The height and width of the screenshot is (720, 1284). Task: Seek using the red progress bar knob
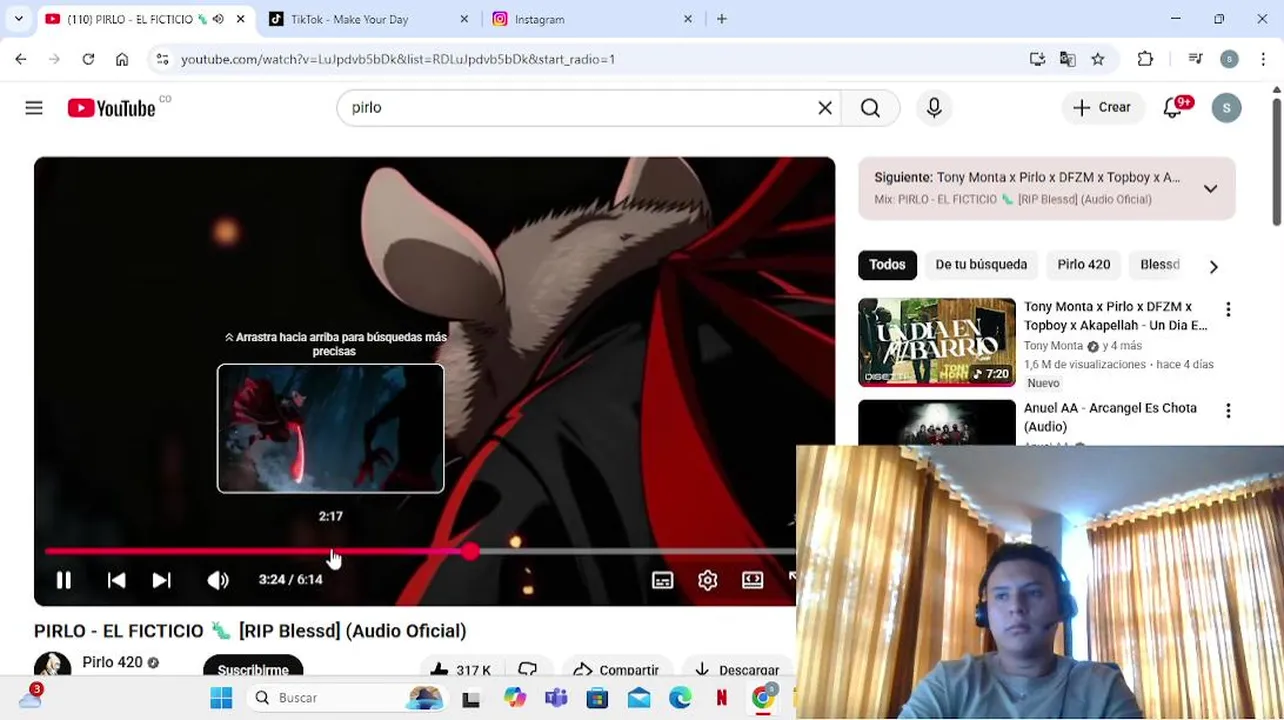coord(470,551)
